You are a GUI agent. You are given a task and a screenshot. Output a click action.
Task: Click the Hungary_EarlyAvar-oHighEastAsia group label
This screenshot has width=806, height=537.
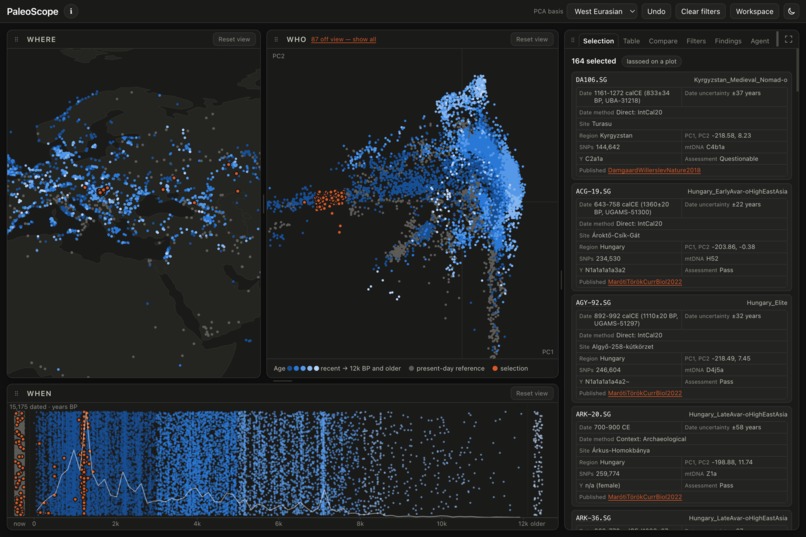coord(737,191)
